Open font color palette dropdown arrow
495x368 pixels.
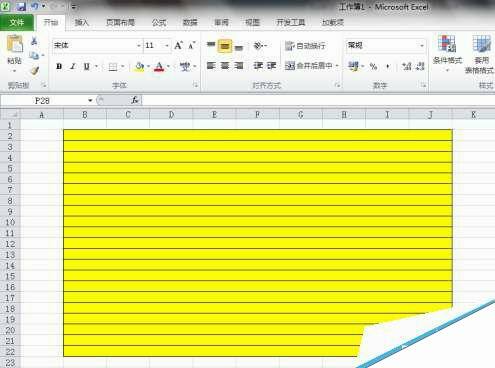click(x=168, y=66)
